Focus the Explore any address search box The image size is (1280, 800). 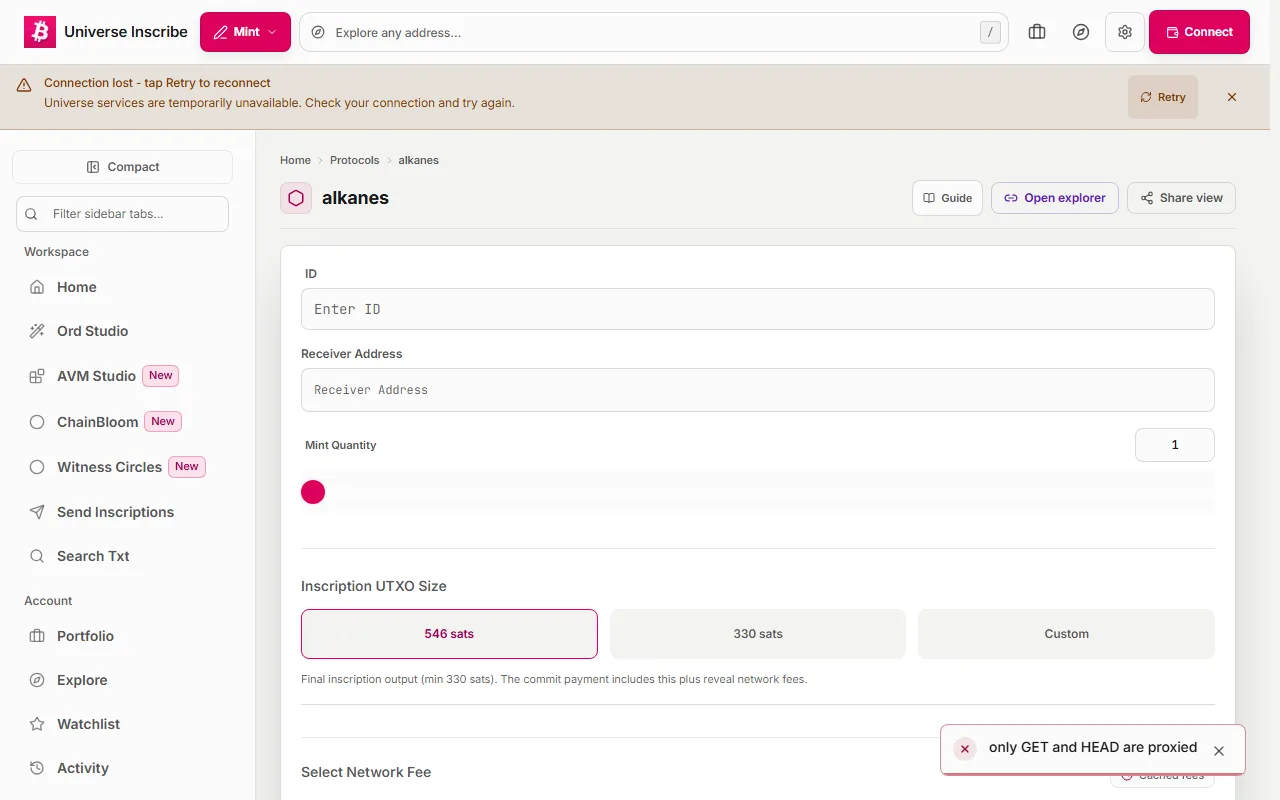(654, 32)
